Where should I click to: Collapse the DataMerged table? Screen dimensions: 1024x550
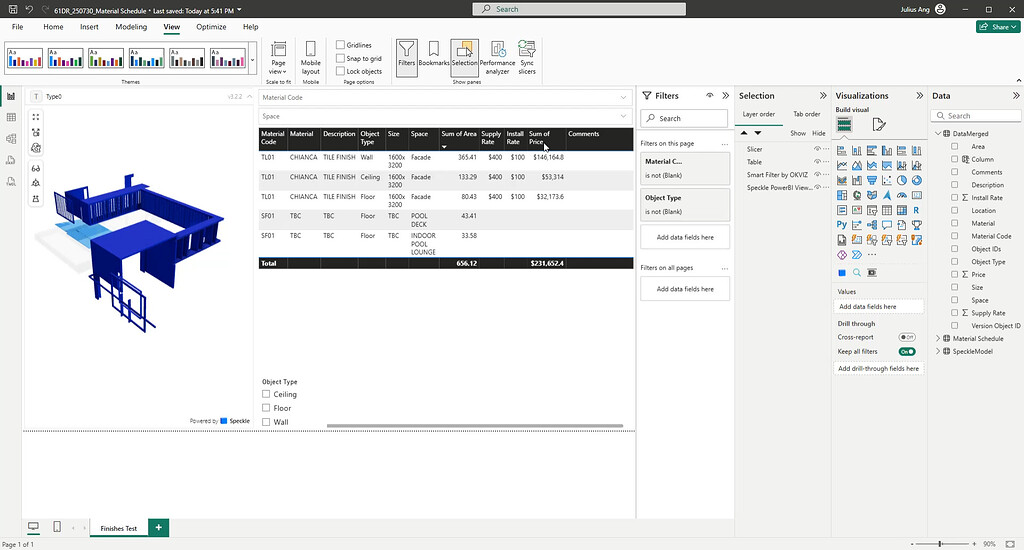(x=938, y=133)
